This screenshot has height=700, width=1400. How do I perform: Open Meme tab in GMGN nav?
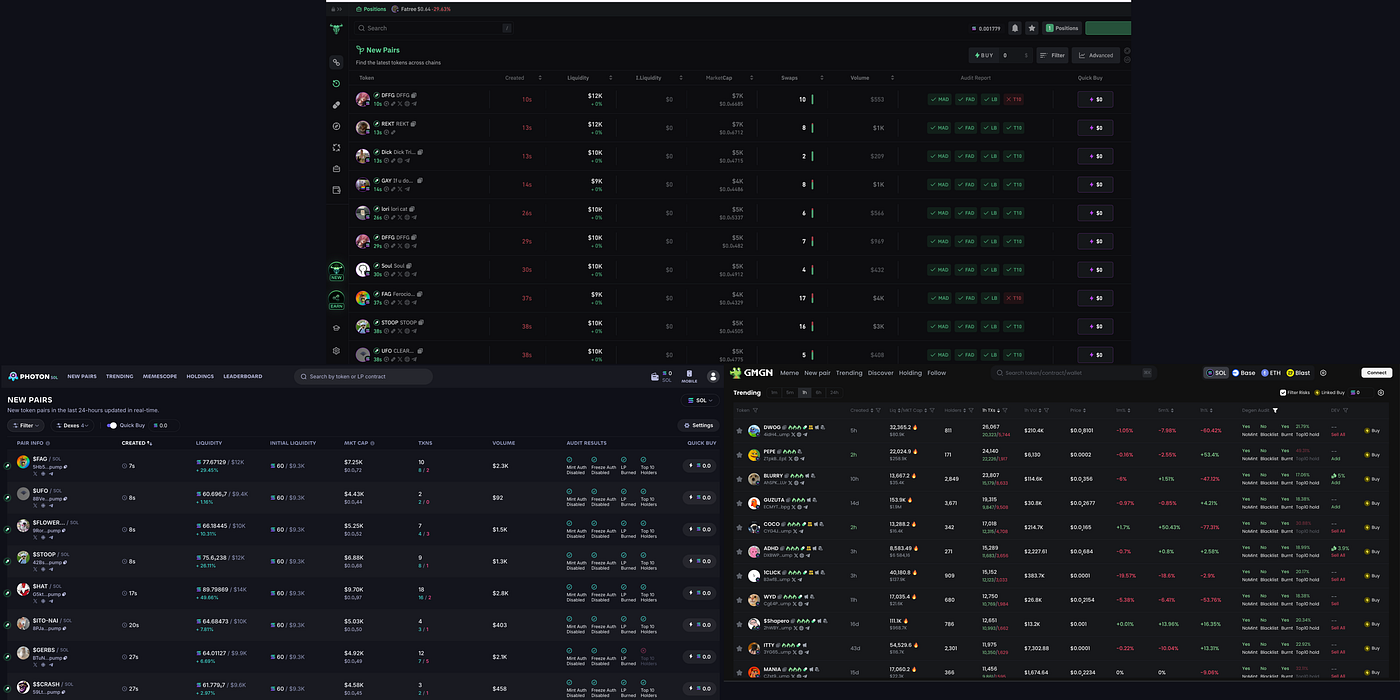789,373
